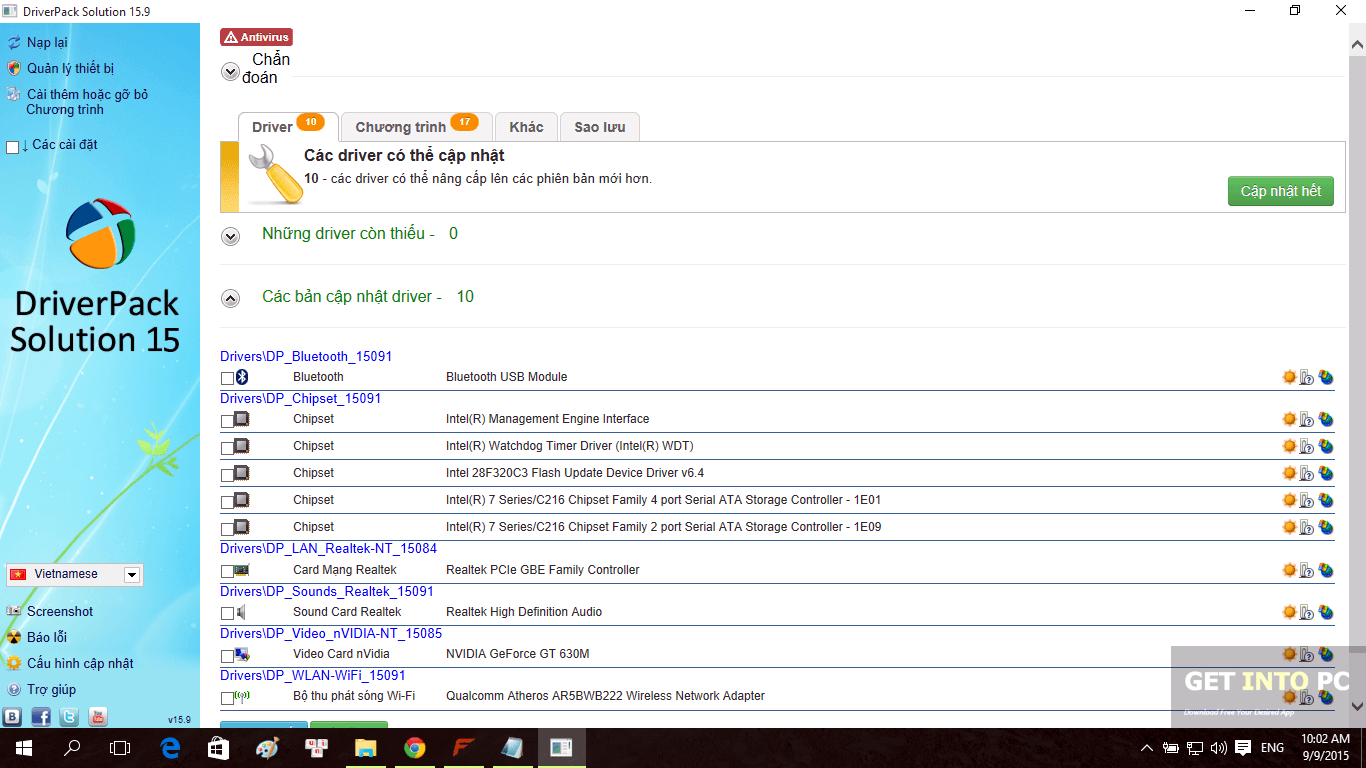The height and width of the screenshot is (768, 1366).
Task: Click the red Antivirus warning badge
Action: [256, 37]
